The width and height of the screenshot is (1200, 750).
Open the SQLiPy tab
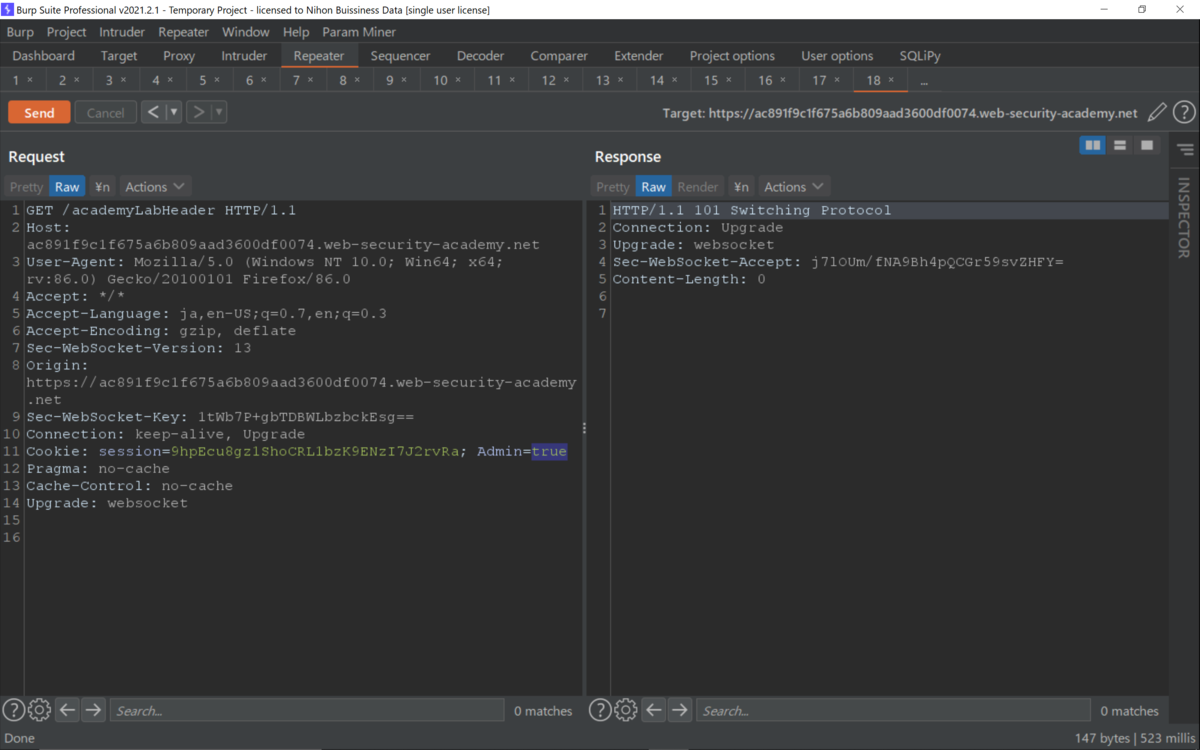919,56
